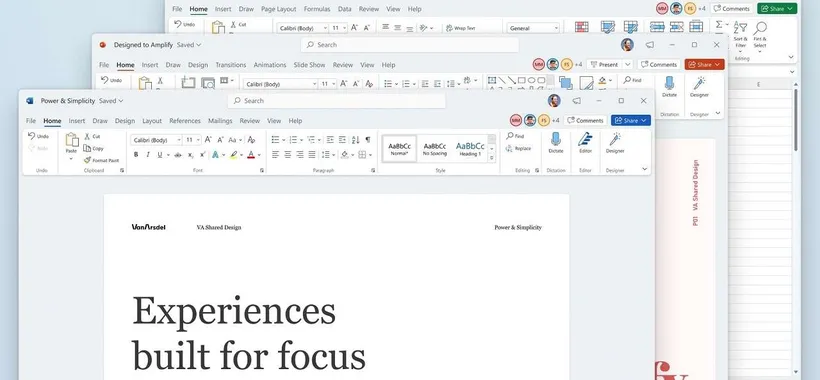The height and width of the screenshot is (380, 820).
Task: Click Replace in Word Editing group
Action: [x=518, y=148]
